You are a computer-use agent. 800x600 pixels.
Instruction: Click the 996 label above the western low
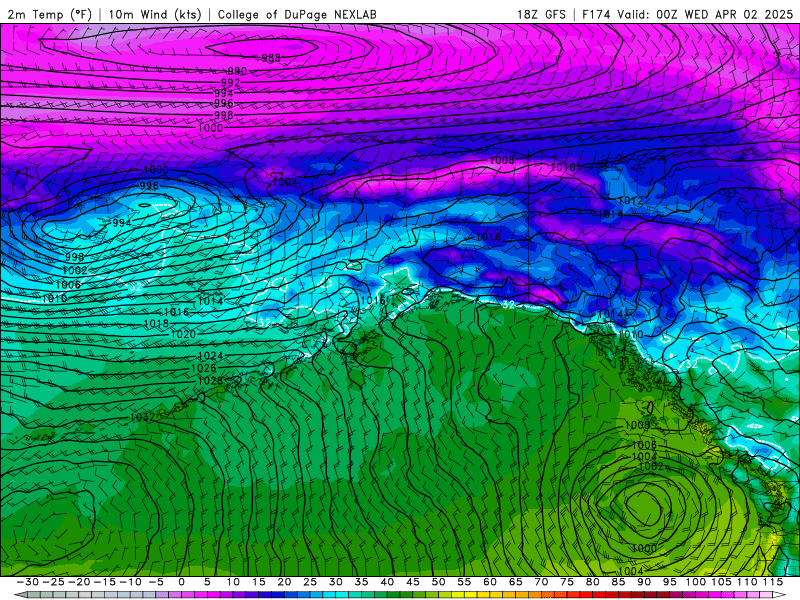click(x=149, y=186)
